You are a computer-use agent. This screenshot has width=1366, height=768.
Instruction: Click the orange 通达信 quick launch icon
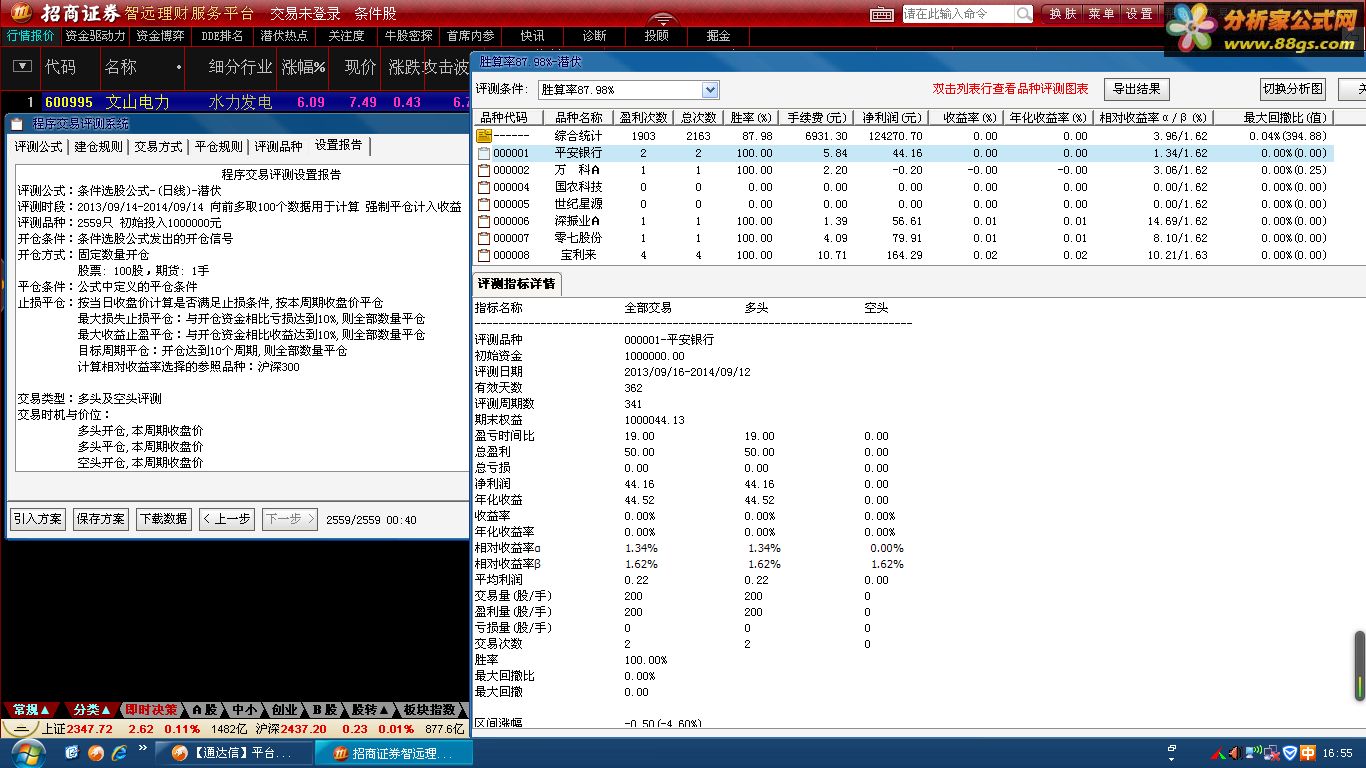pos(96,752)
